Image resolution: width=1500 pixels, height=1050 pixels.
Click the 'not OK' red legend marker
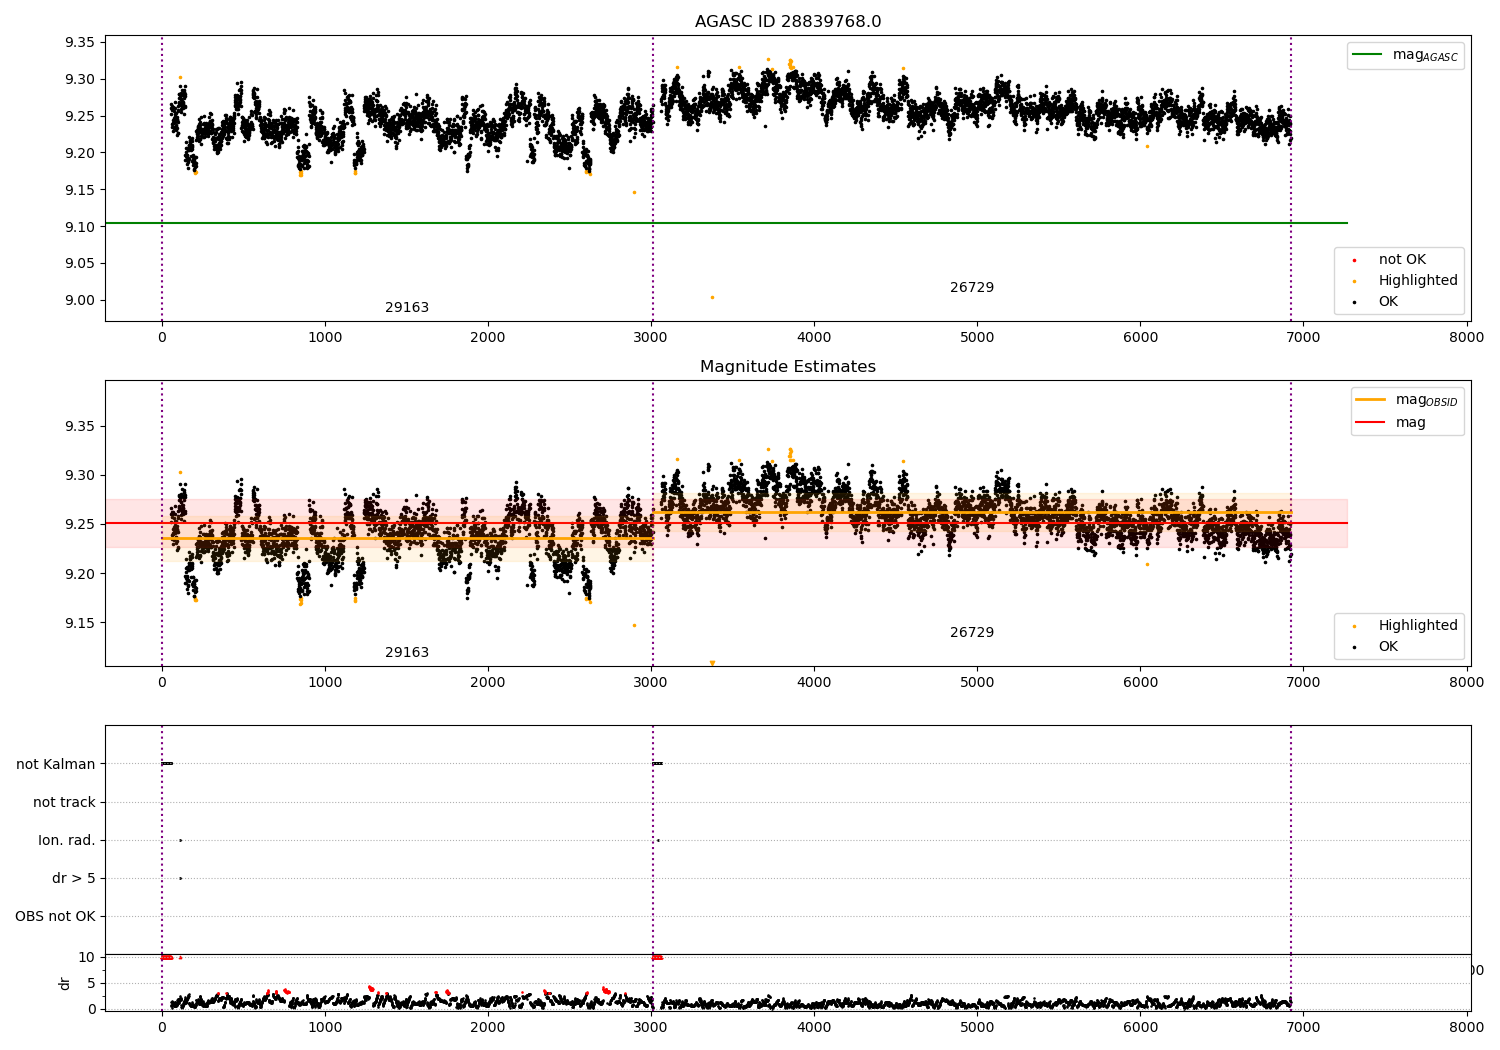point(1355,260)
